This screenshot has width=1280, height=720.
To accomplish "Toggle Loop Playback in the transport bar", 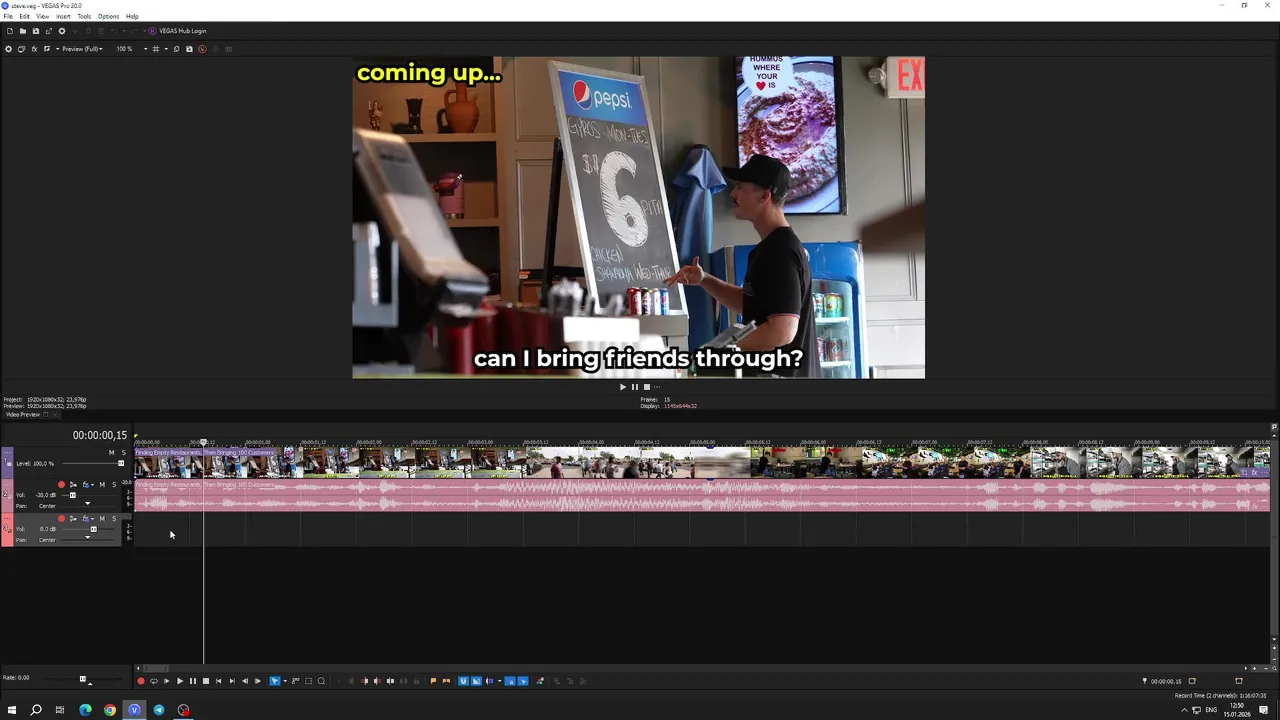I will coord(154,681).
